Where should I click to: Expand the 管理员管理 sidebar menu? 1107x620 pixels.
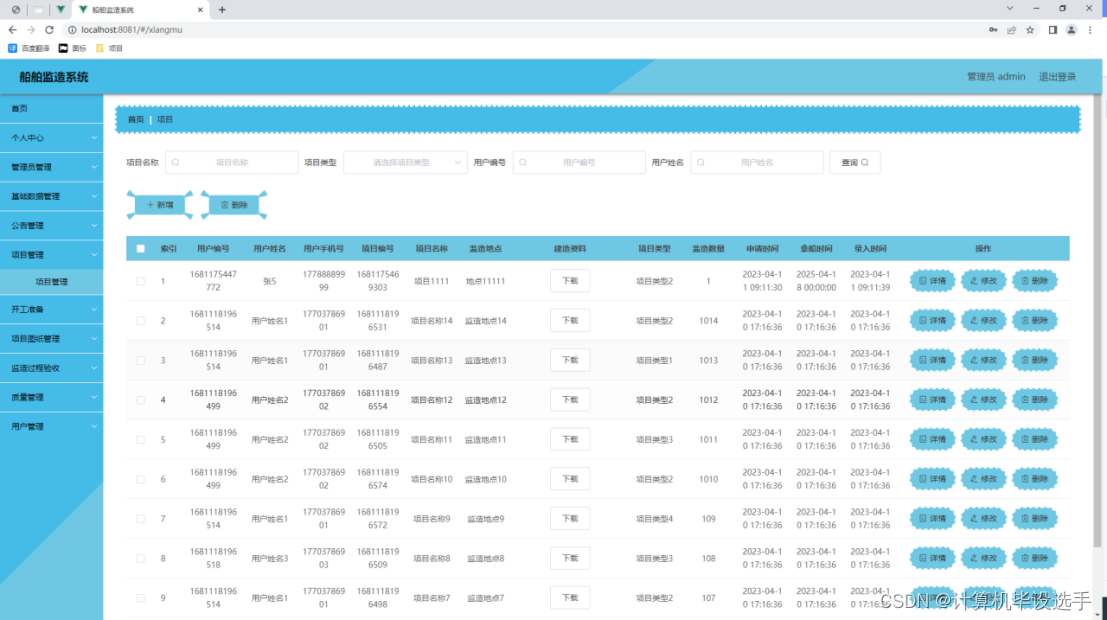click(52, 167)
